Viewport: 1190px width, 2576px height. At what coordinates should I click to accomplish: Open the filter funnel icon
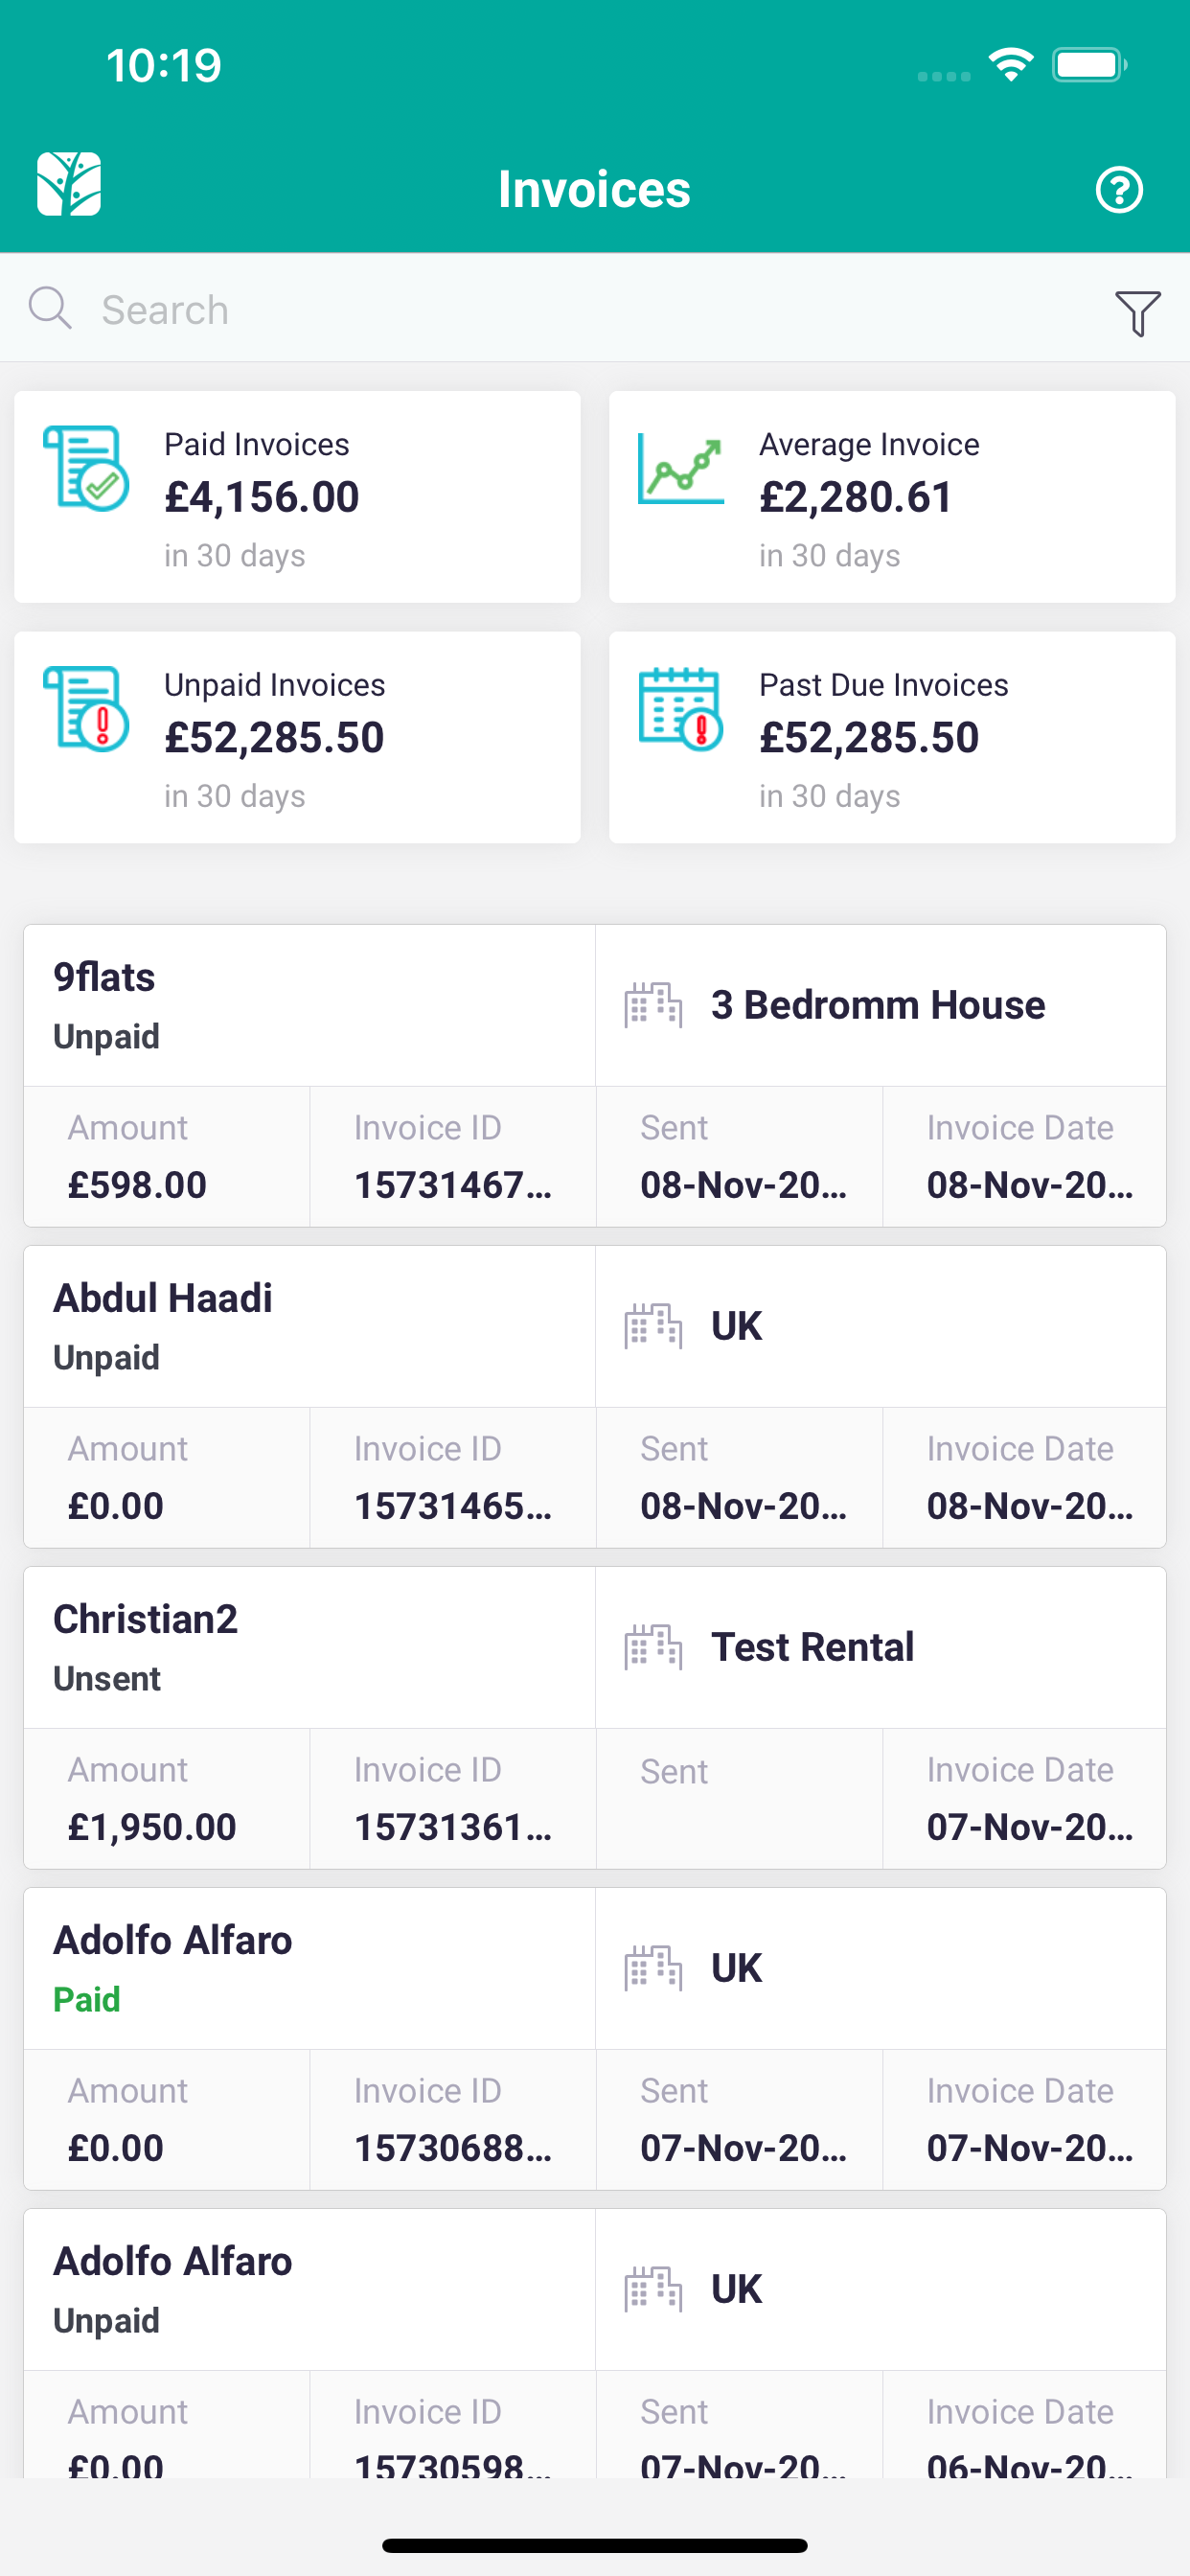click(x=1137, y=313)
